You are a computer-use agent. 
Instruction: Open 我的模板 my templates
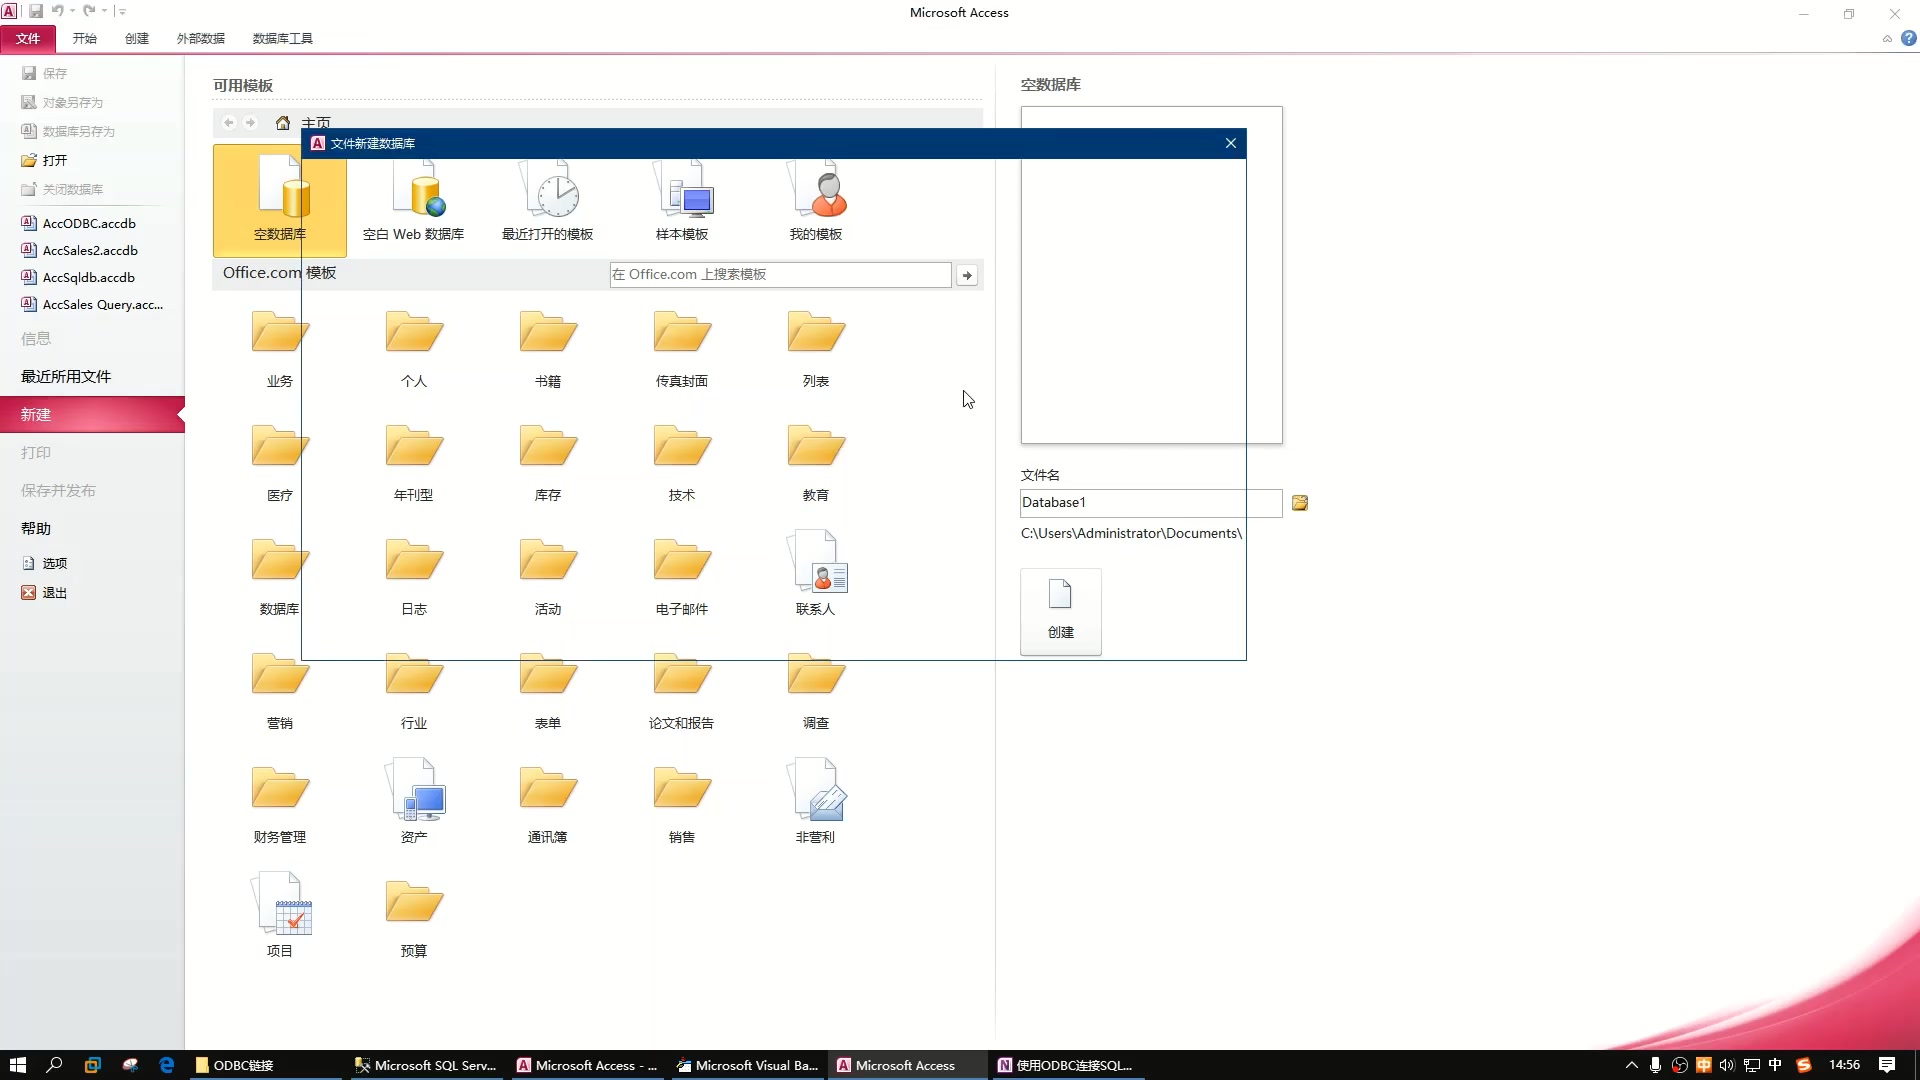pyautogui.click(x=815, y=201)
